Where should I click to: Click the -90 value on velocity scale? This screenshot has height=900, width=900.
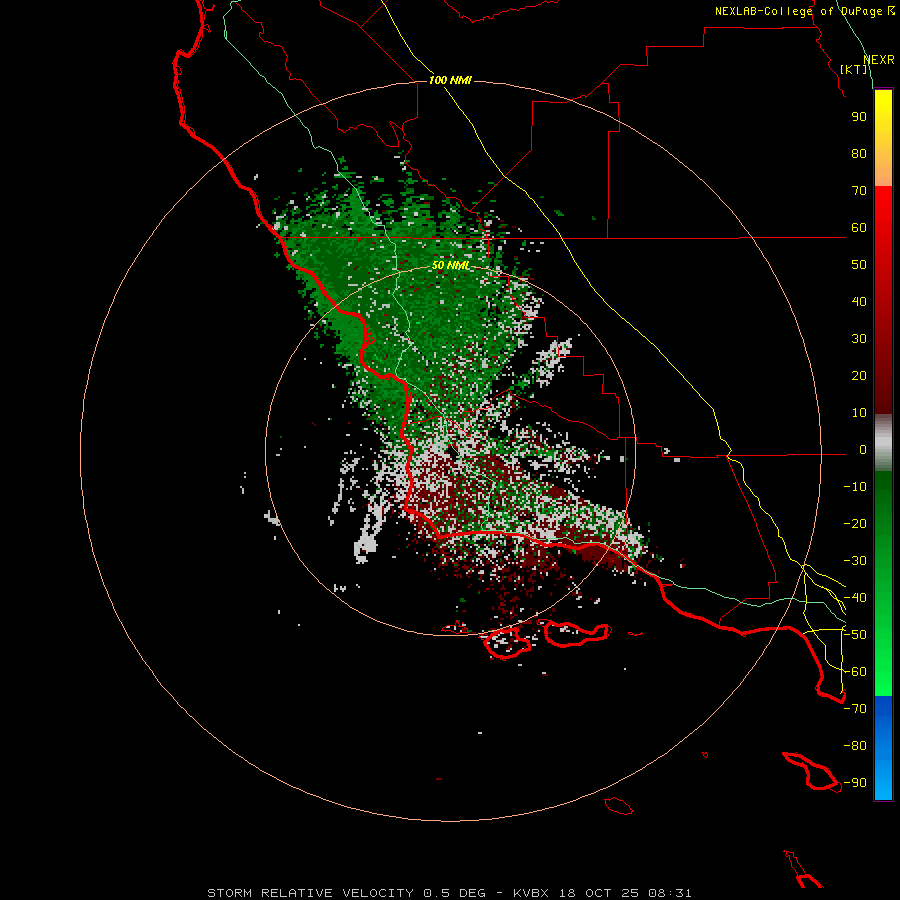[x=855, y=783]
